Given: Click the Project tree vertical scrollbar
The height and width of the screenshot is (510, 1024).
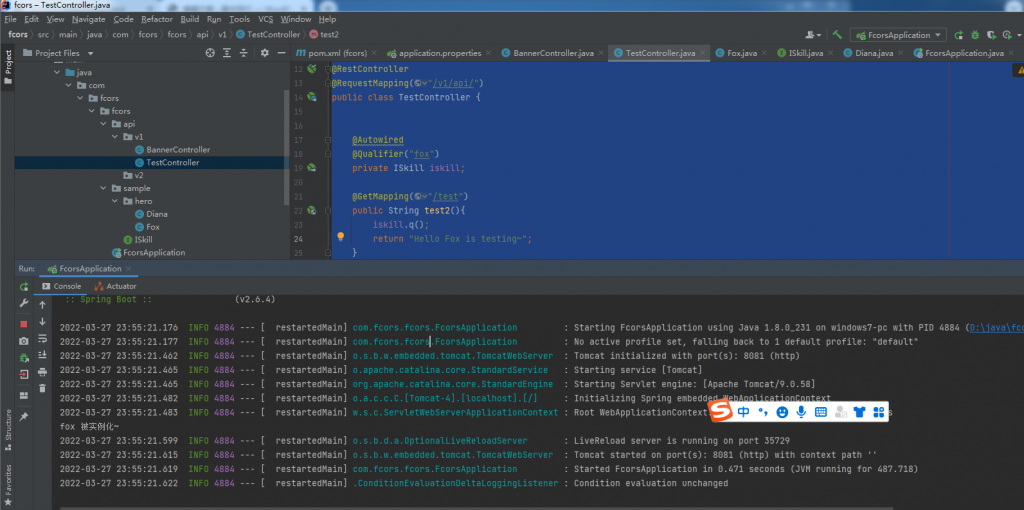Looking at the screenshot, I should point(287,147).
